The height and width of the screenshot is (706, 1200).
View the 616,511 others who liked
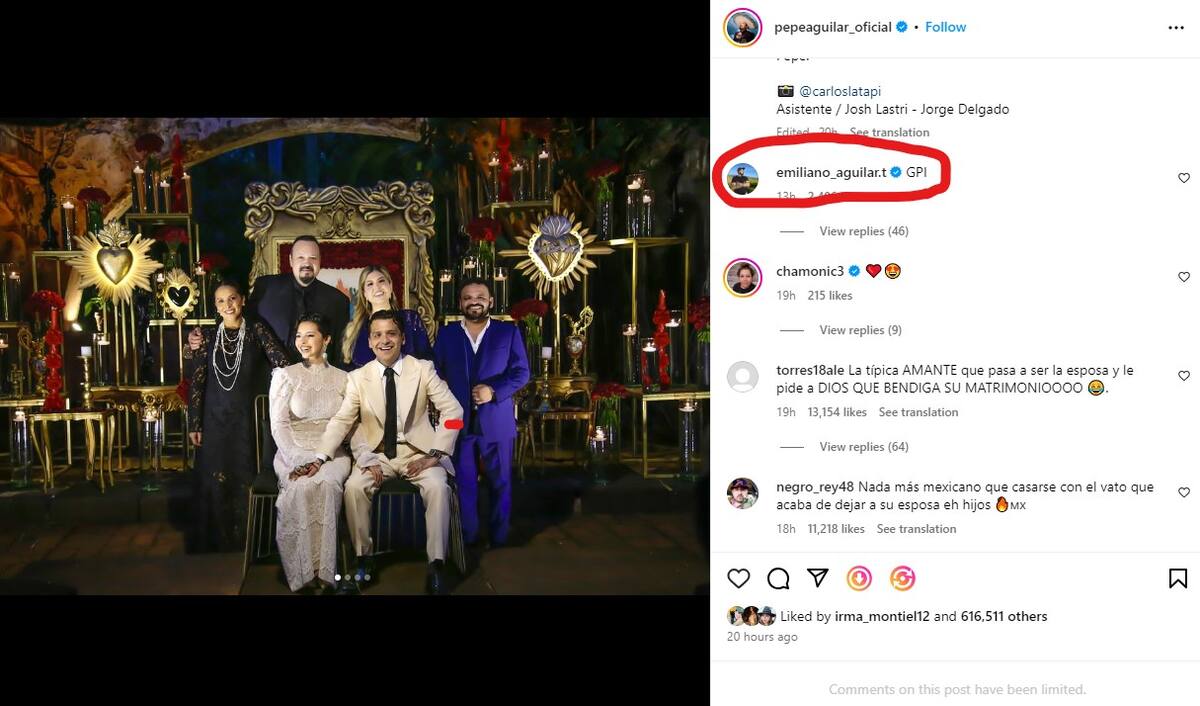[x=1004, y=617]
